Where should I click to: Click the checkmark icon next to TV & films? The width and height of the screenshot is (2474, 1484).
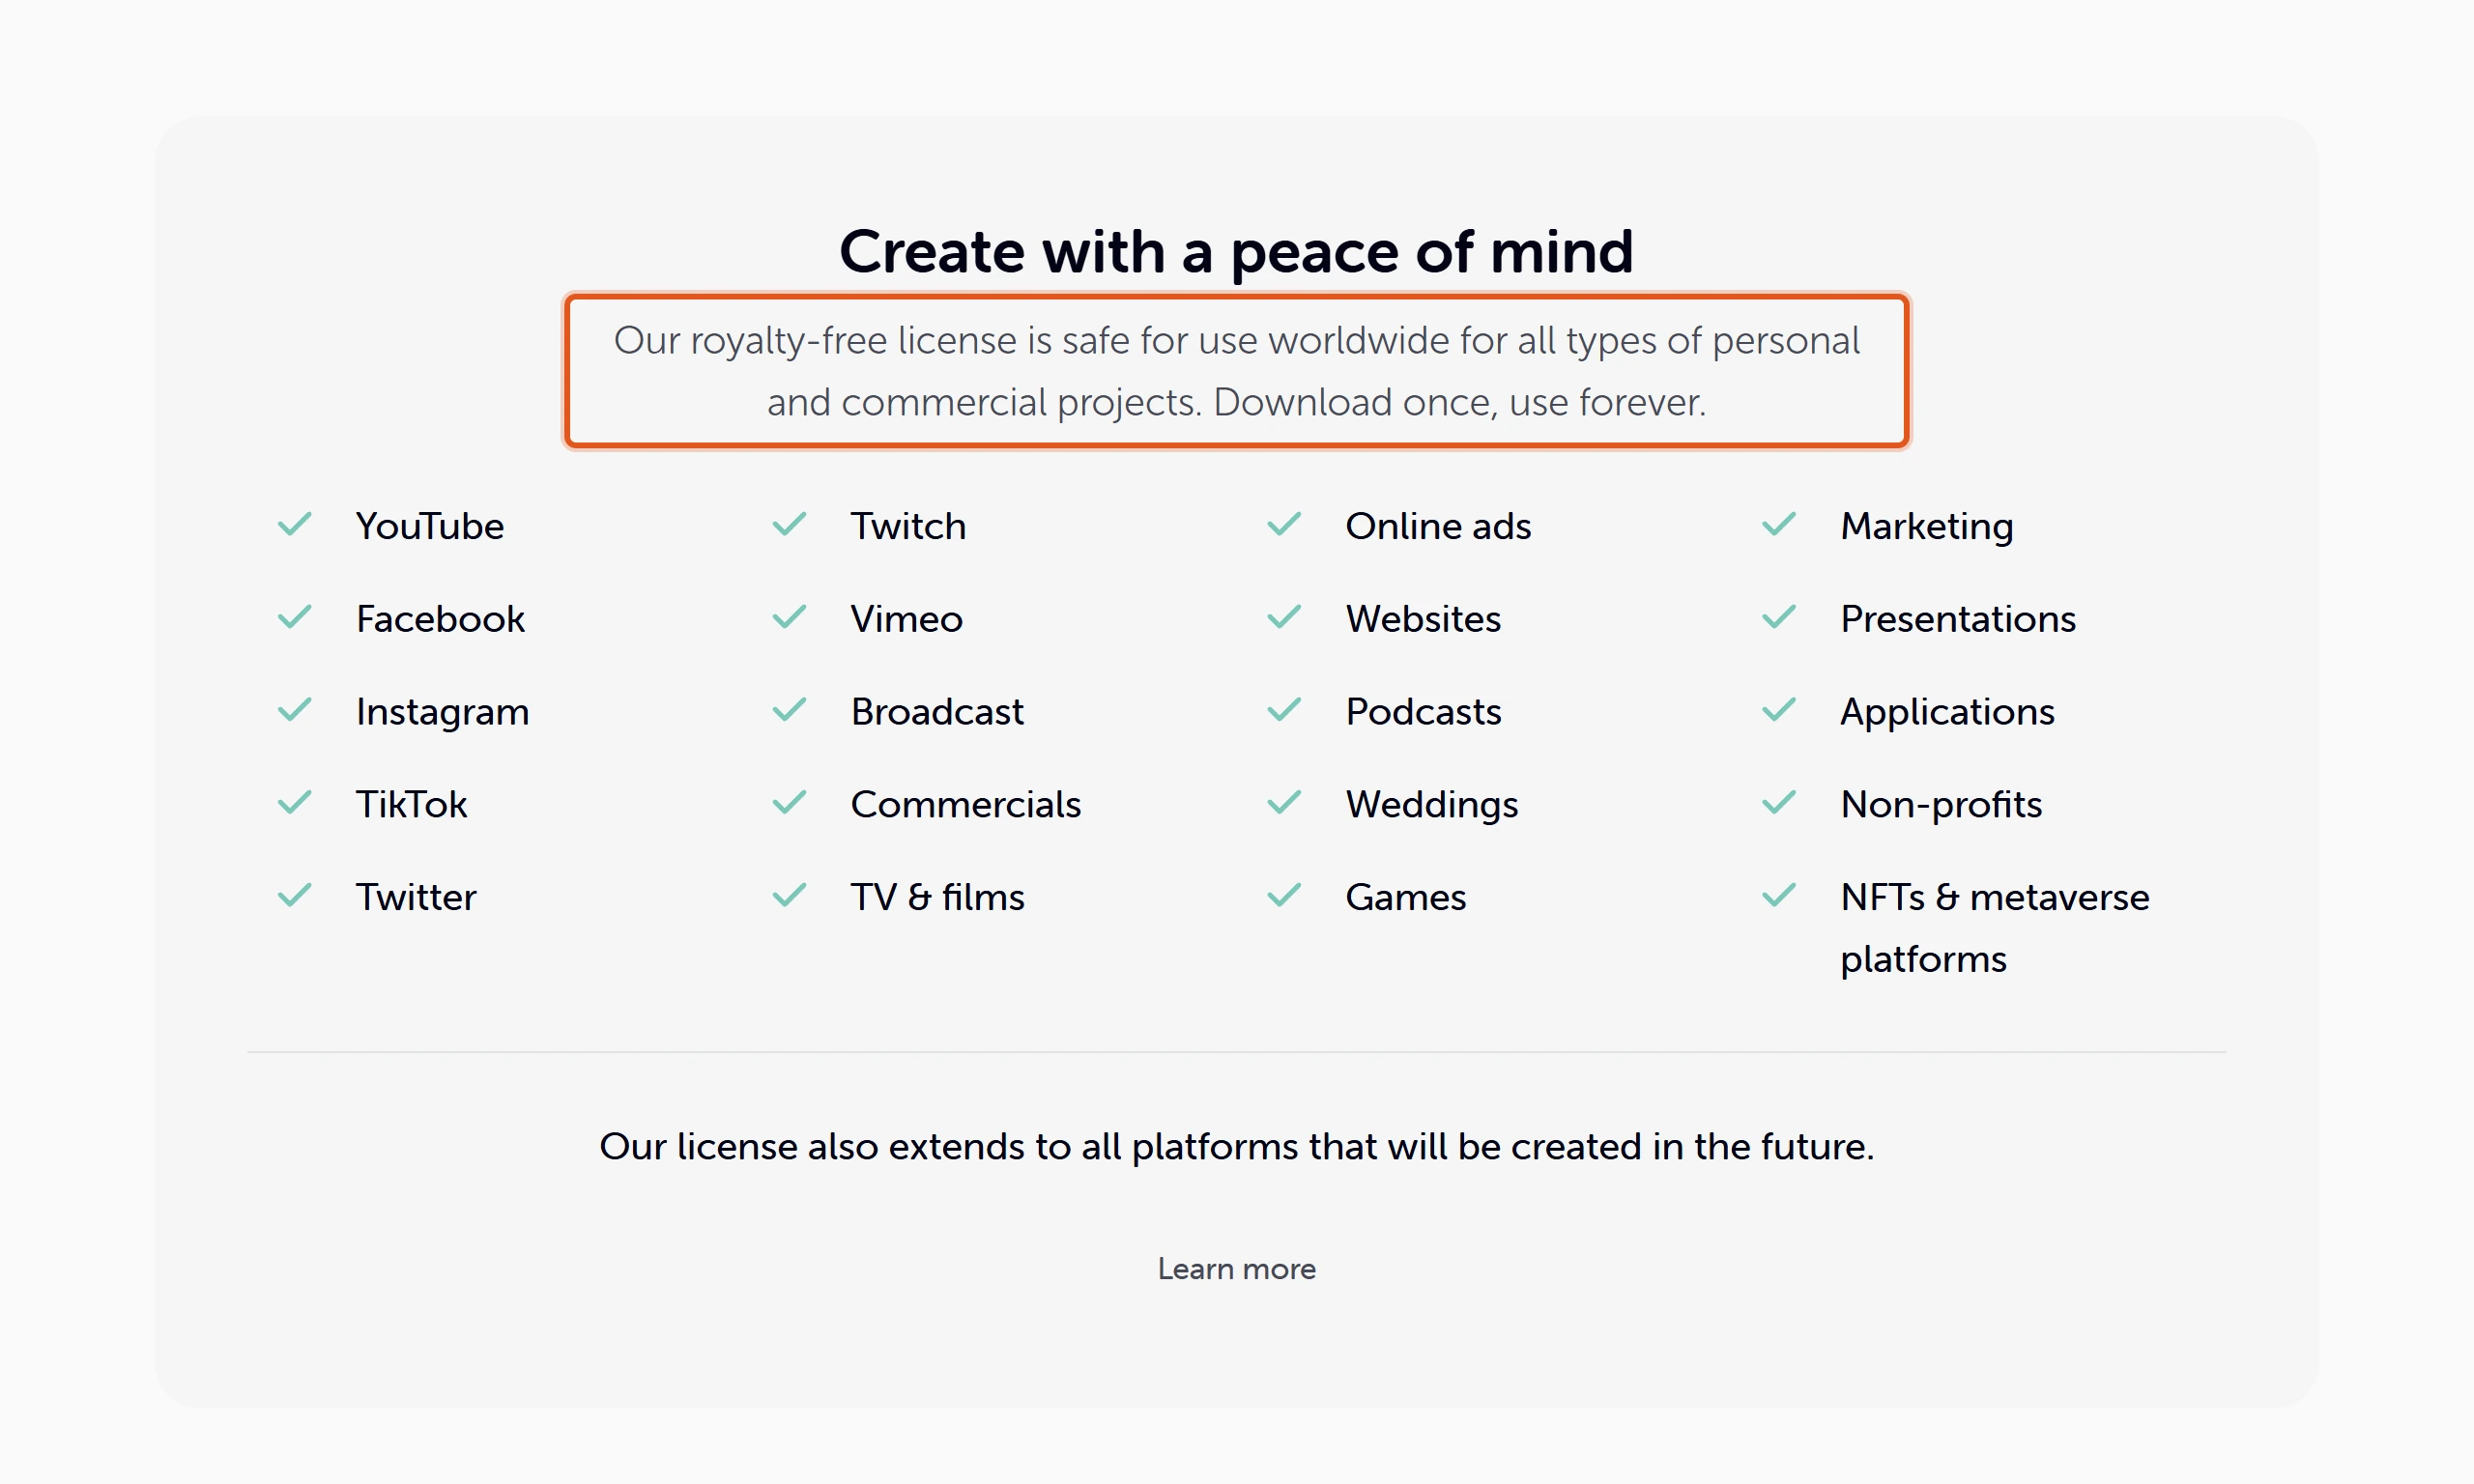point(789,895)
